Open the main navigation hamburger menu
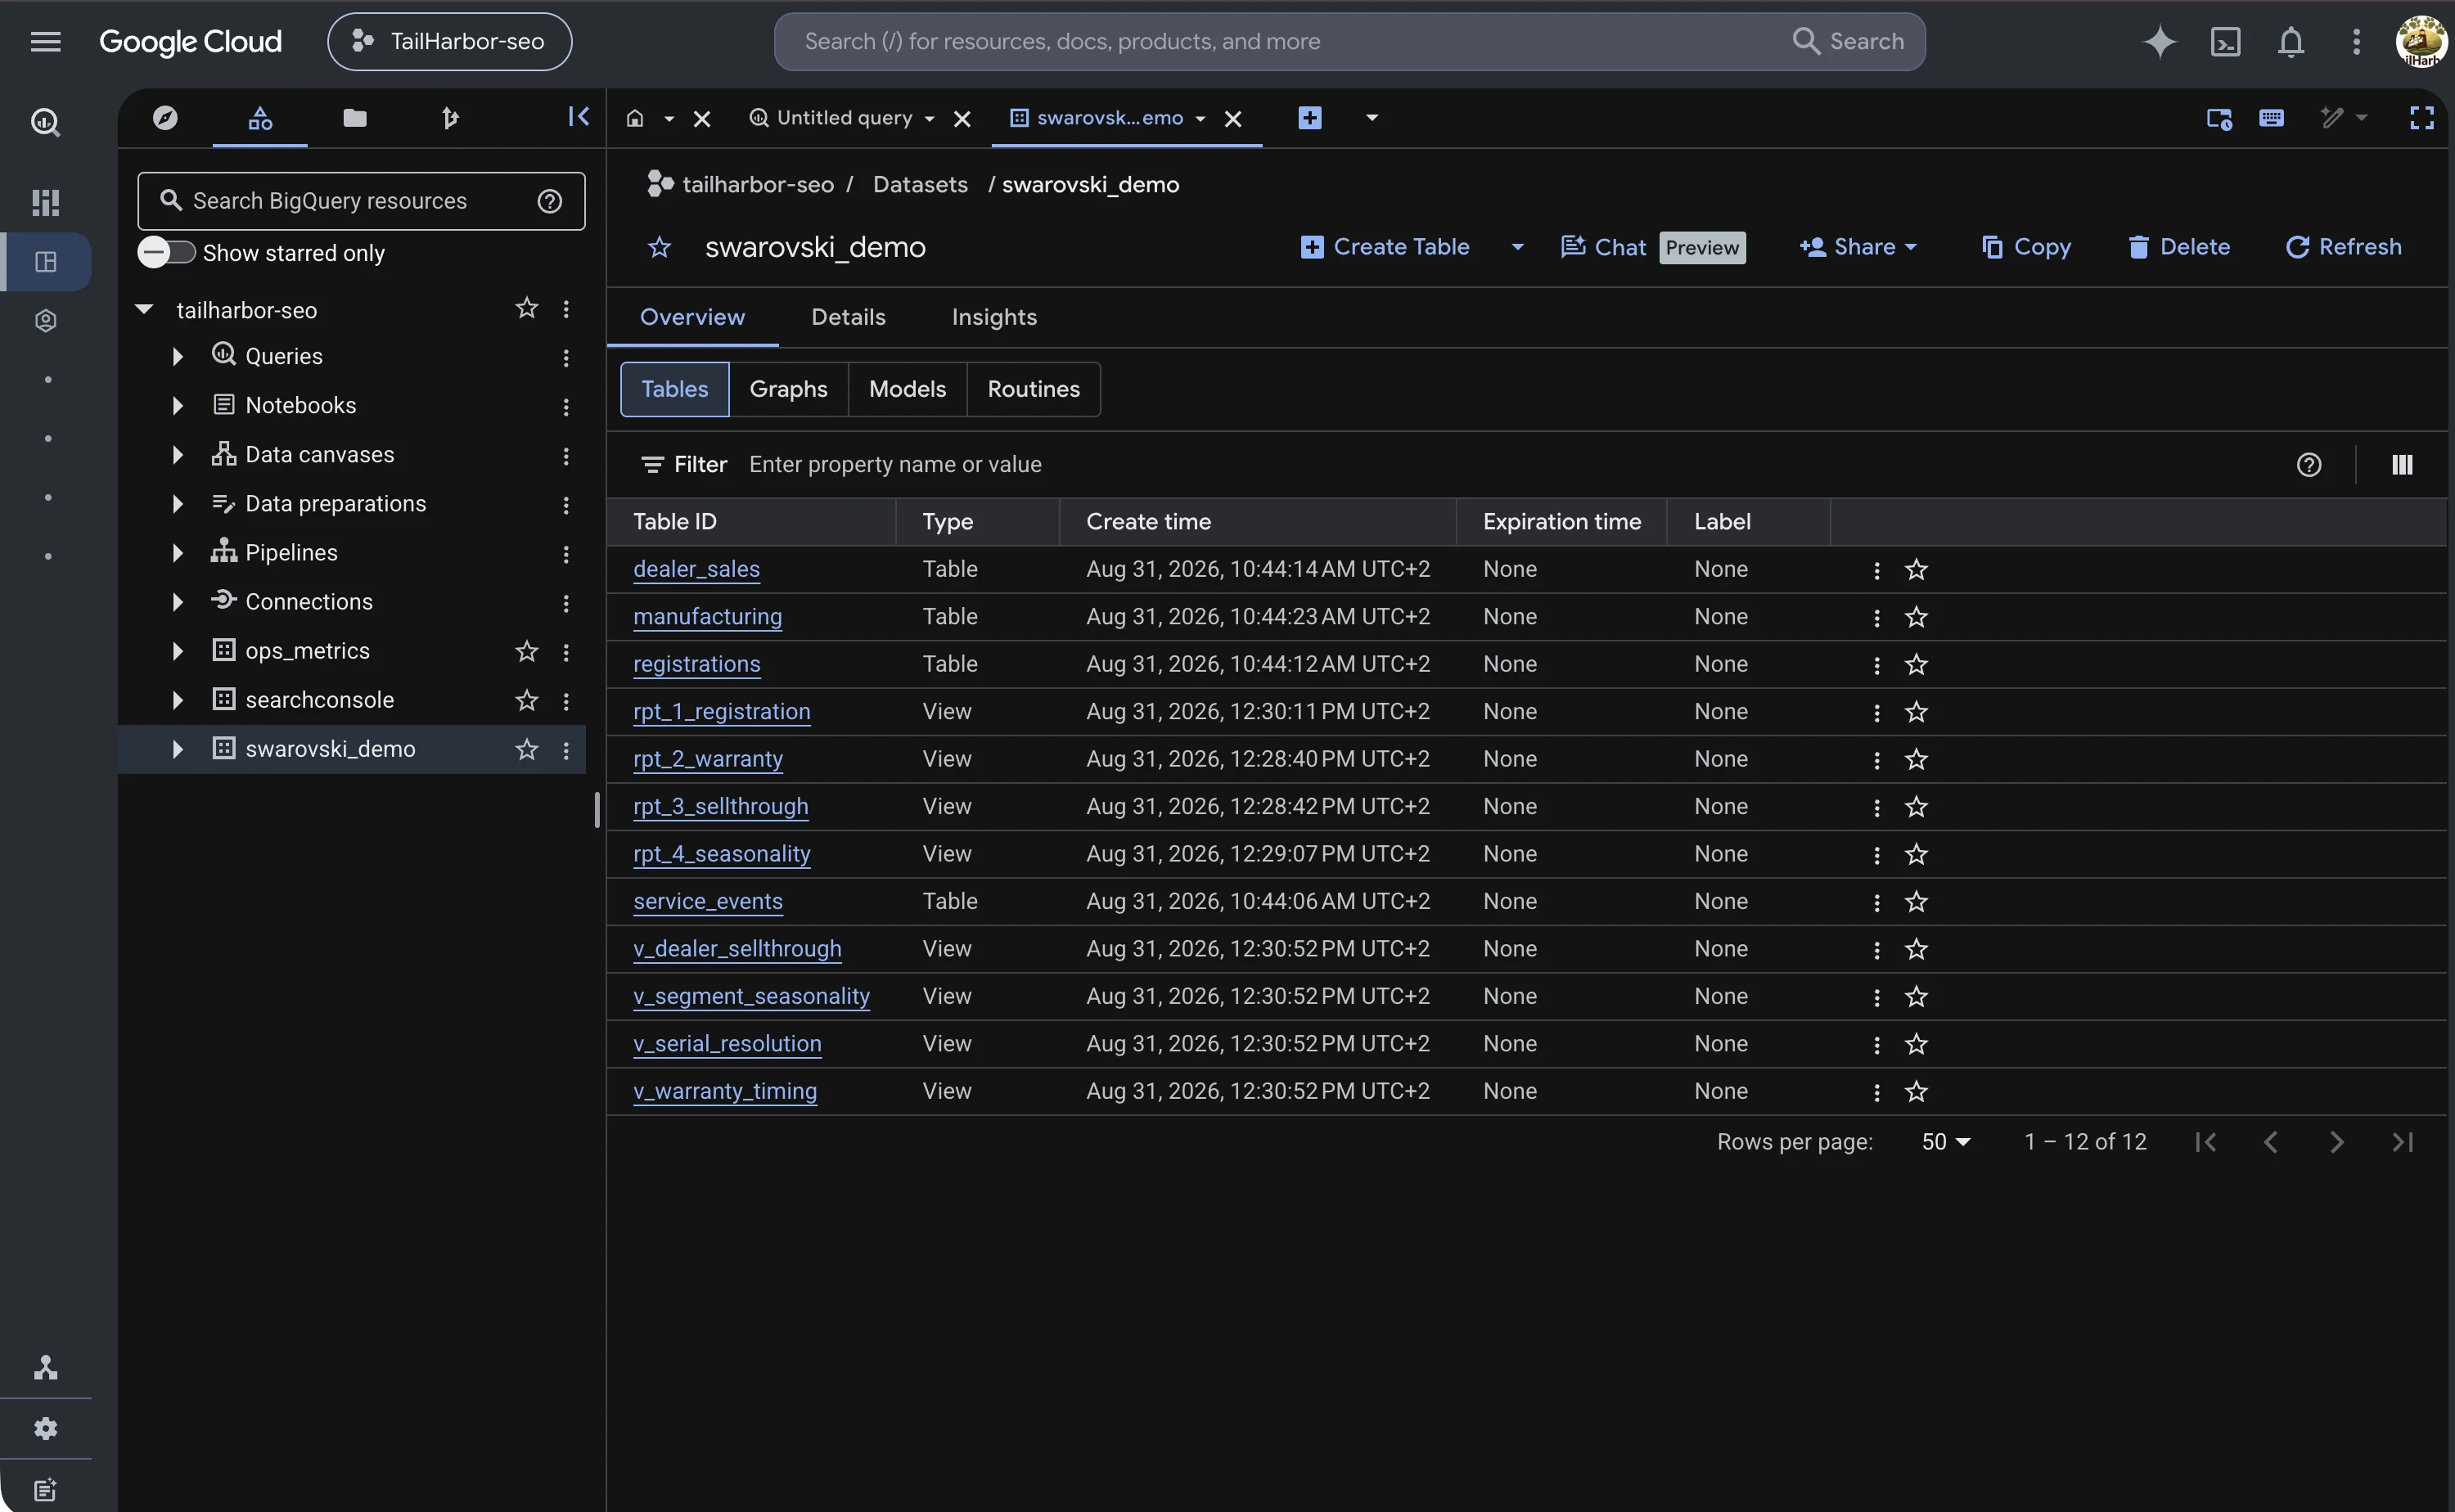Viewport: 2455px width, 1512px height. [x=46, y=41]
